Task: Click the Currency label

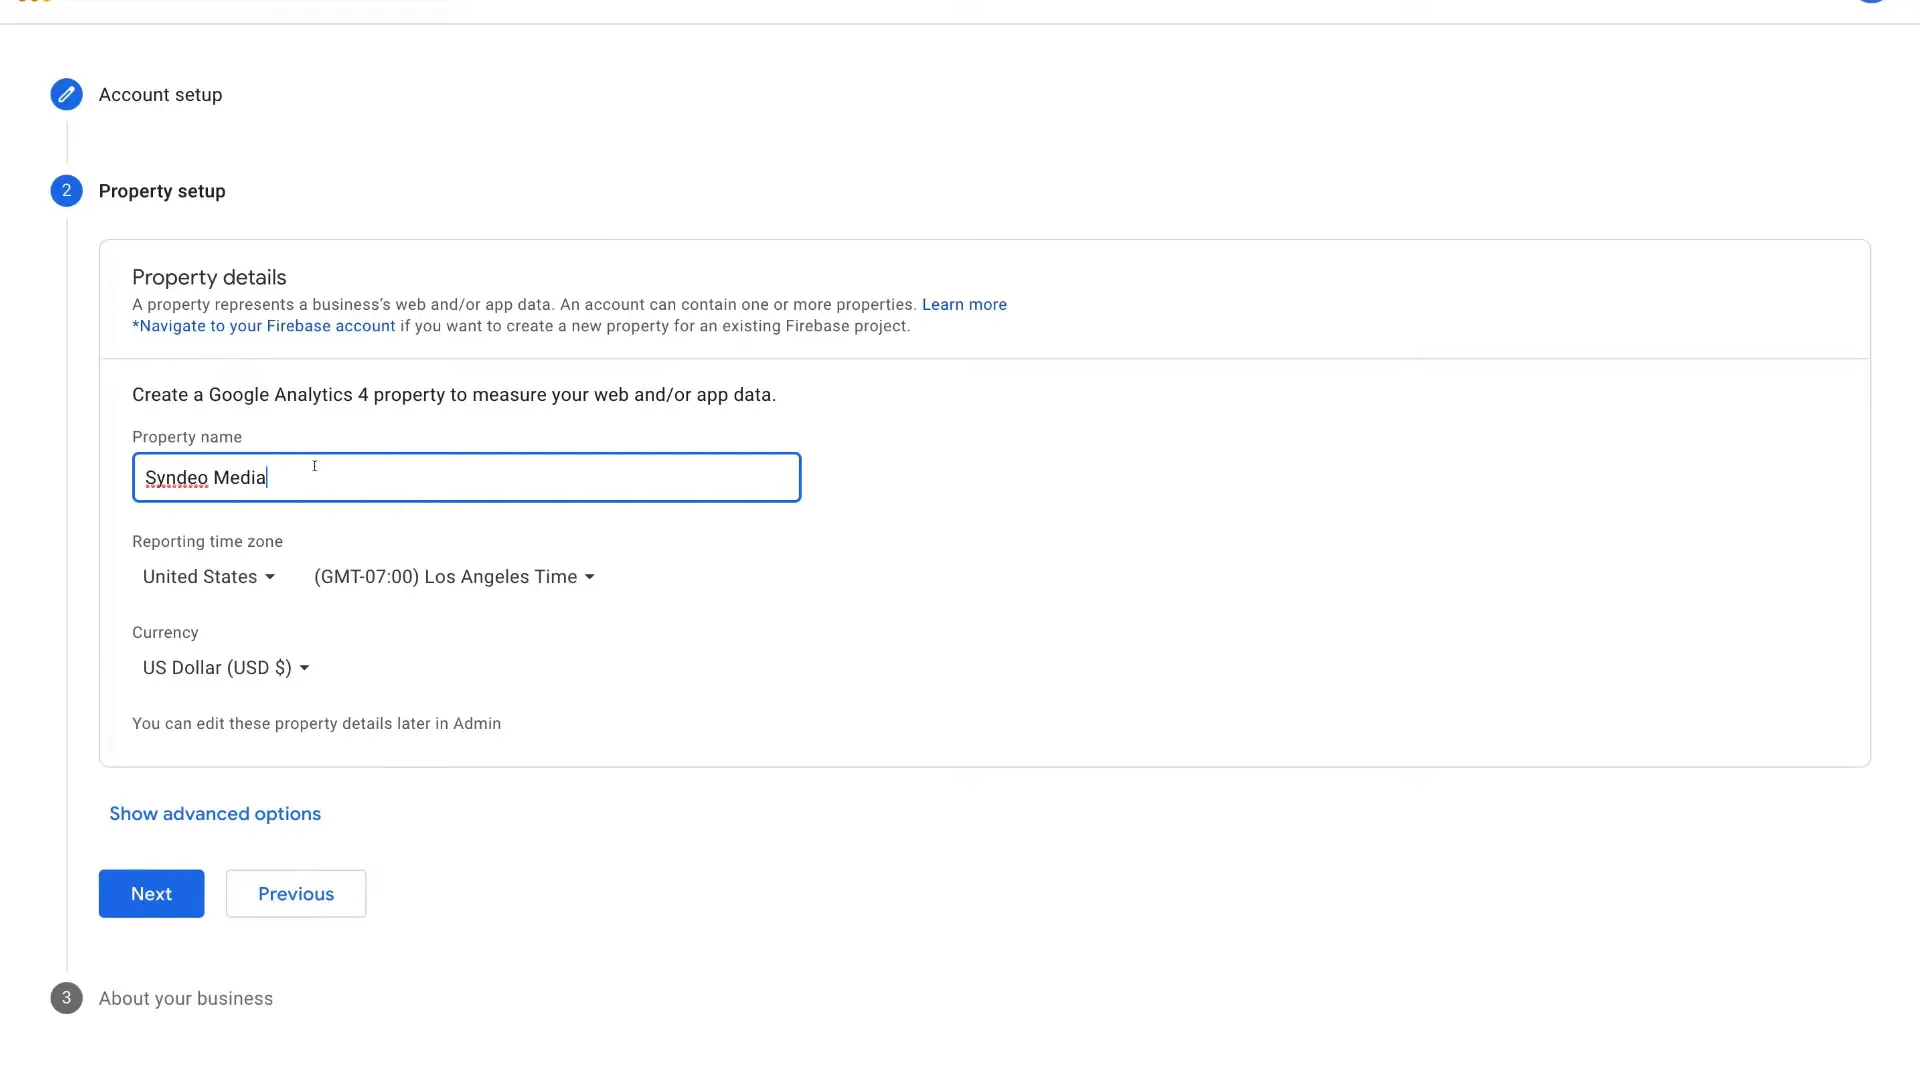Action: pyautogui.click(x=165, y=632)
